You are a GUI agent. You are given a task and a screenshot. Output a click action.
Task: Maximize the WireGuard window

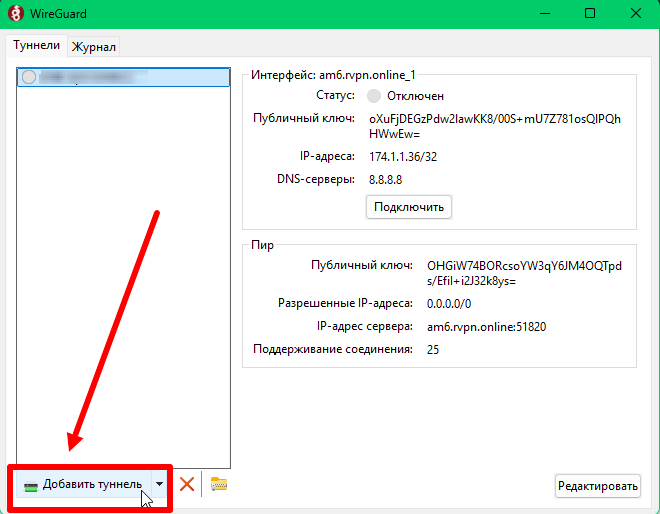(x=590, y=13)
